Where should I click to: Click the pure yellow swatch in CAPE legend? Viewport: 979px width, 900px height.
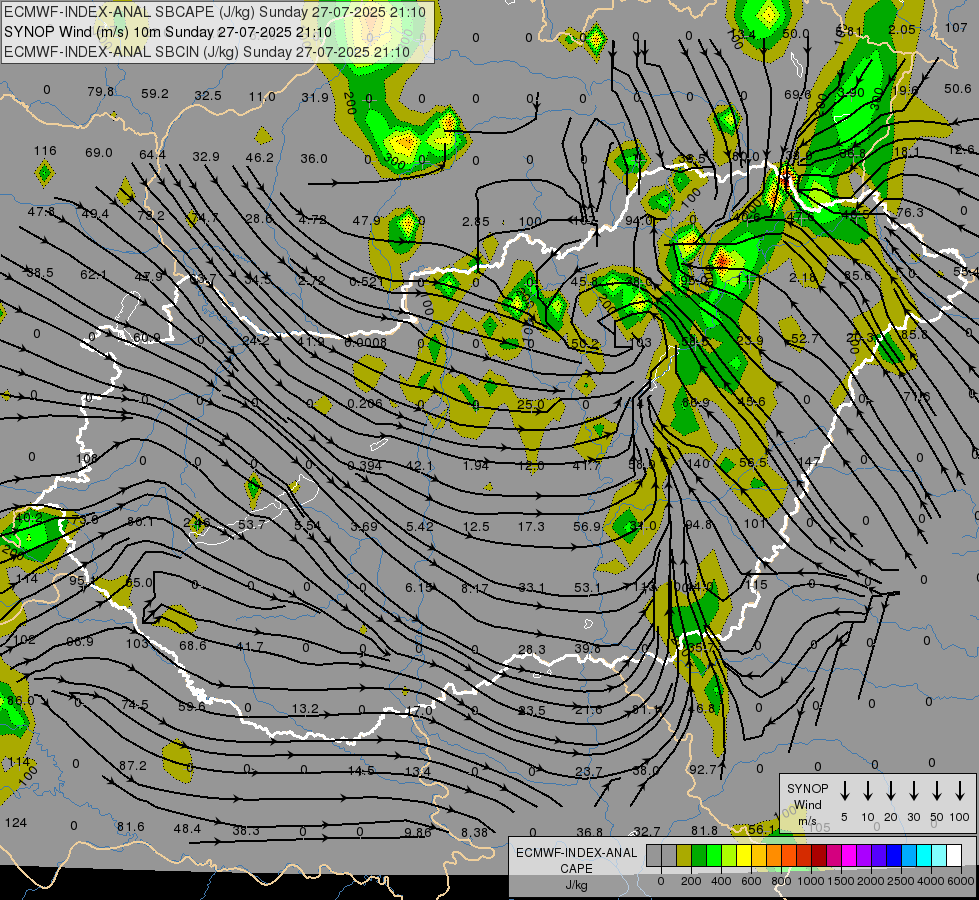pyautogui.click(x=744, y=856)
